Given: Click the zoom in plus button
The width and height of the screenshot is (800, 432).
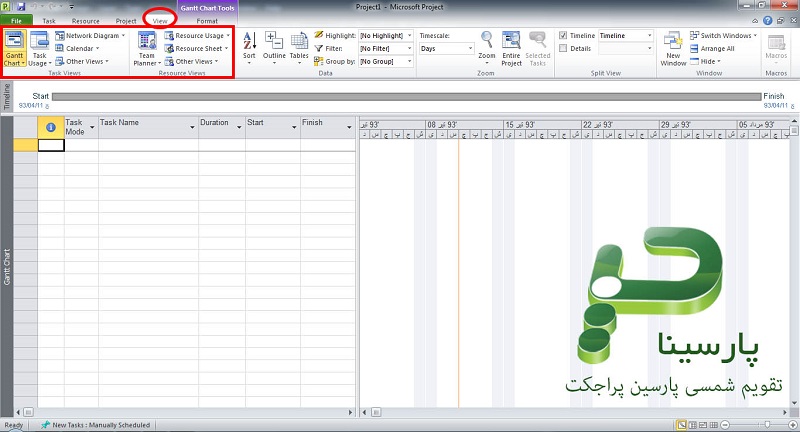Looking at the screenshot, I should point(793,425).
